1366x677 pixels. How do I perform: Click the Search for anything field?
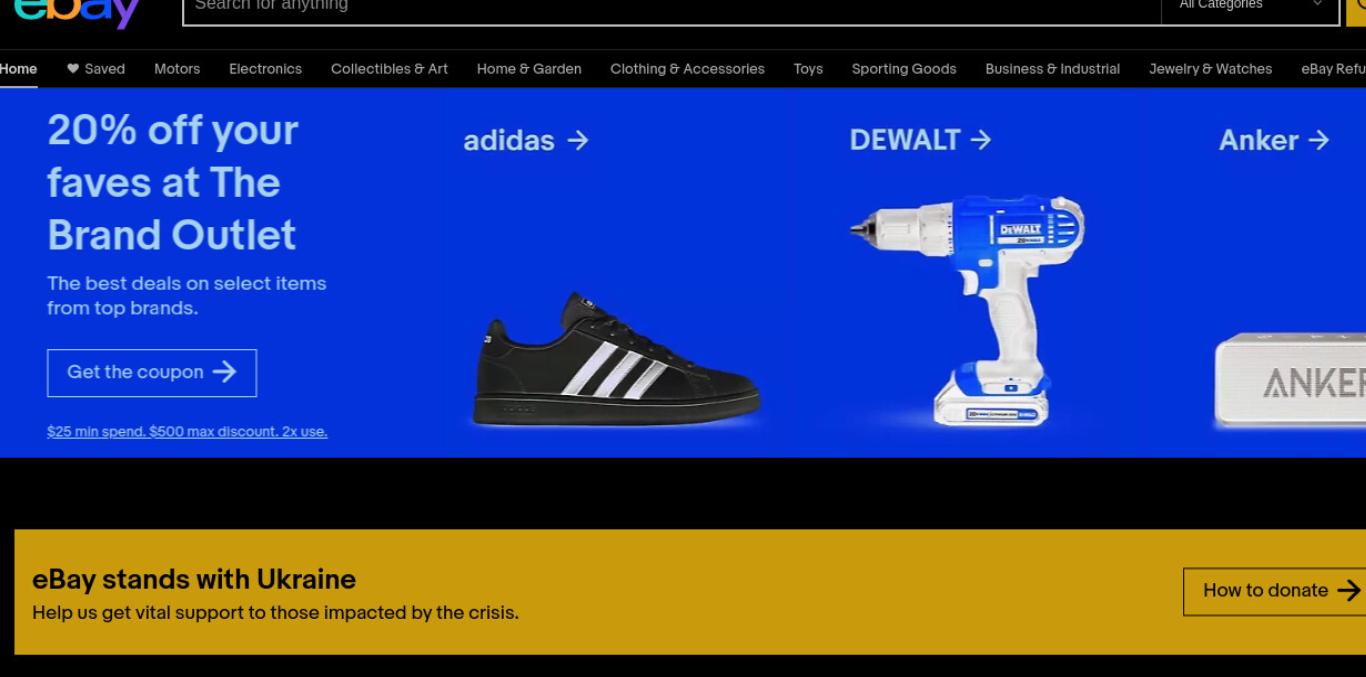pos(671,6)
